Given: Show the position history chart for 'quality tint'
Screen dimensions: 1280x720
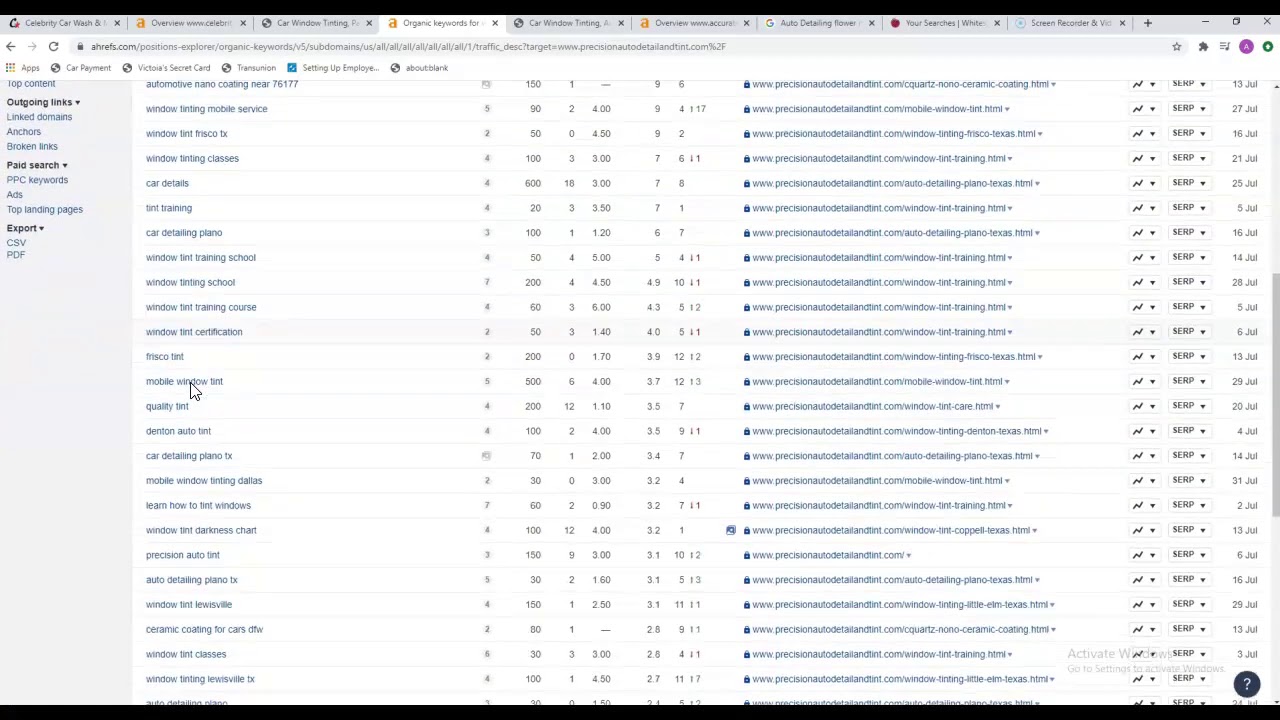Looking at the screenshot, I should coord(1143,406).
